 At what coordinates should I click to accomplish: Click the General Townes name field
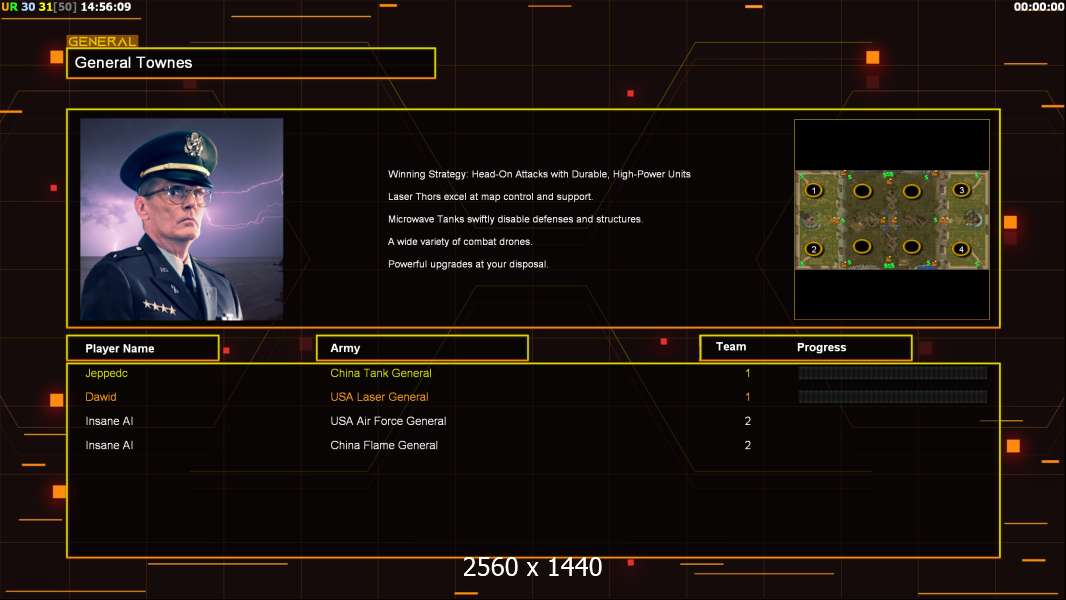[251, 63]
